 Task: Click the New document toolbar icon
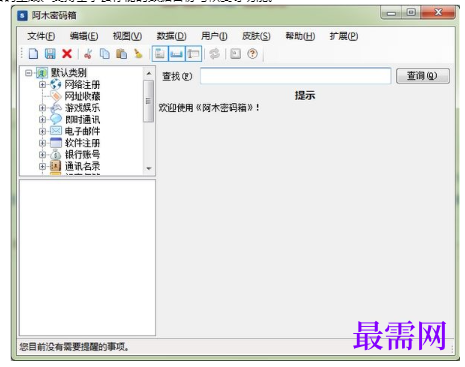pos(33,54)
